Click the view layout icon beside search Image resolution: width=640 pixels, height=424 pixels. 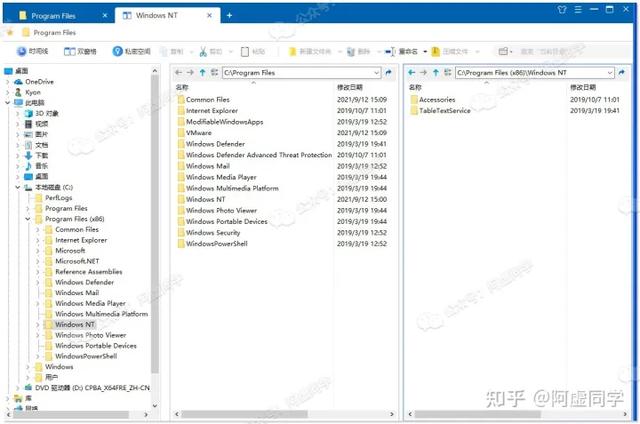(x=504, y=51)
